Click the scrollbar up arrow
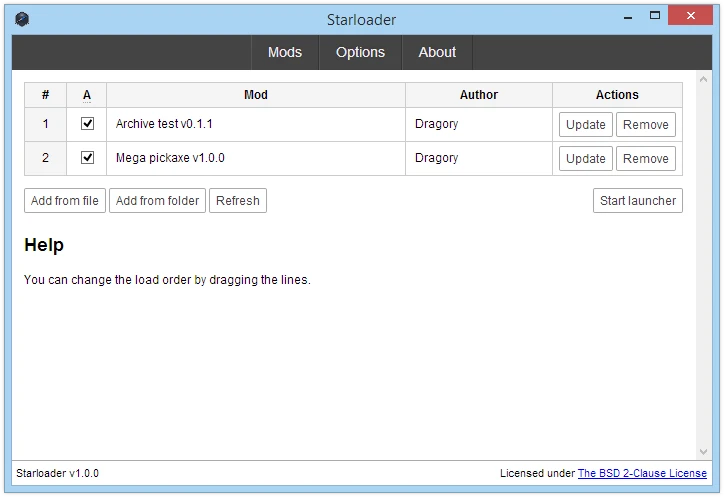724x497 pixels. click(x=703, y=79)
